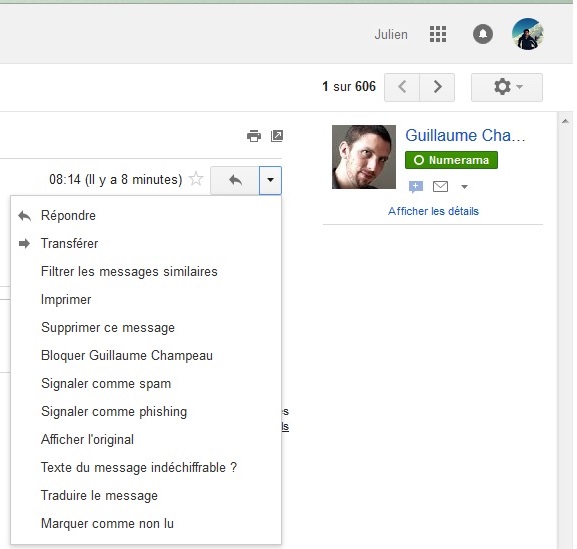
Task: Click the green Numerama circle label
Action: pos(451,160)
